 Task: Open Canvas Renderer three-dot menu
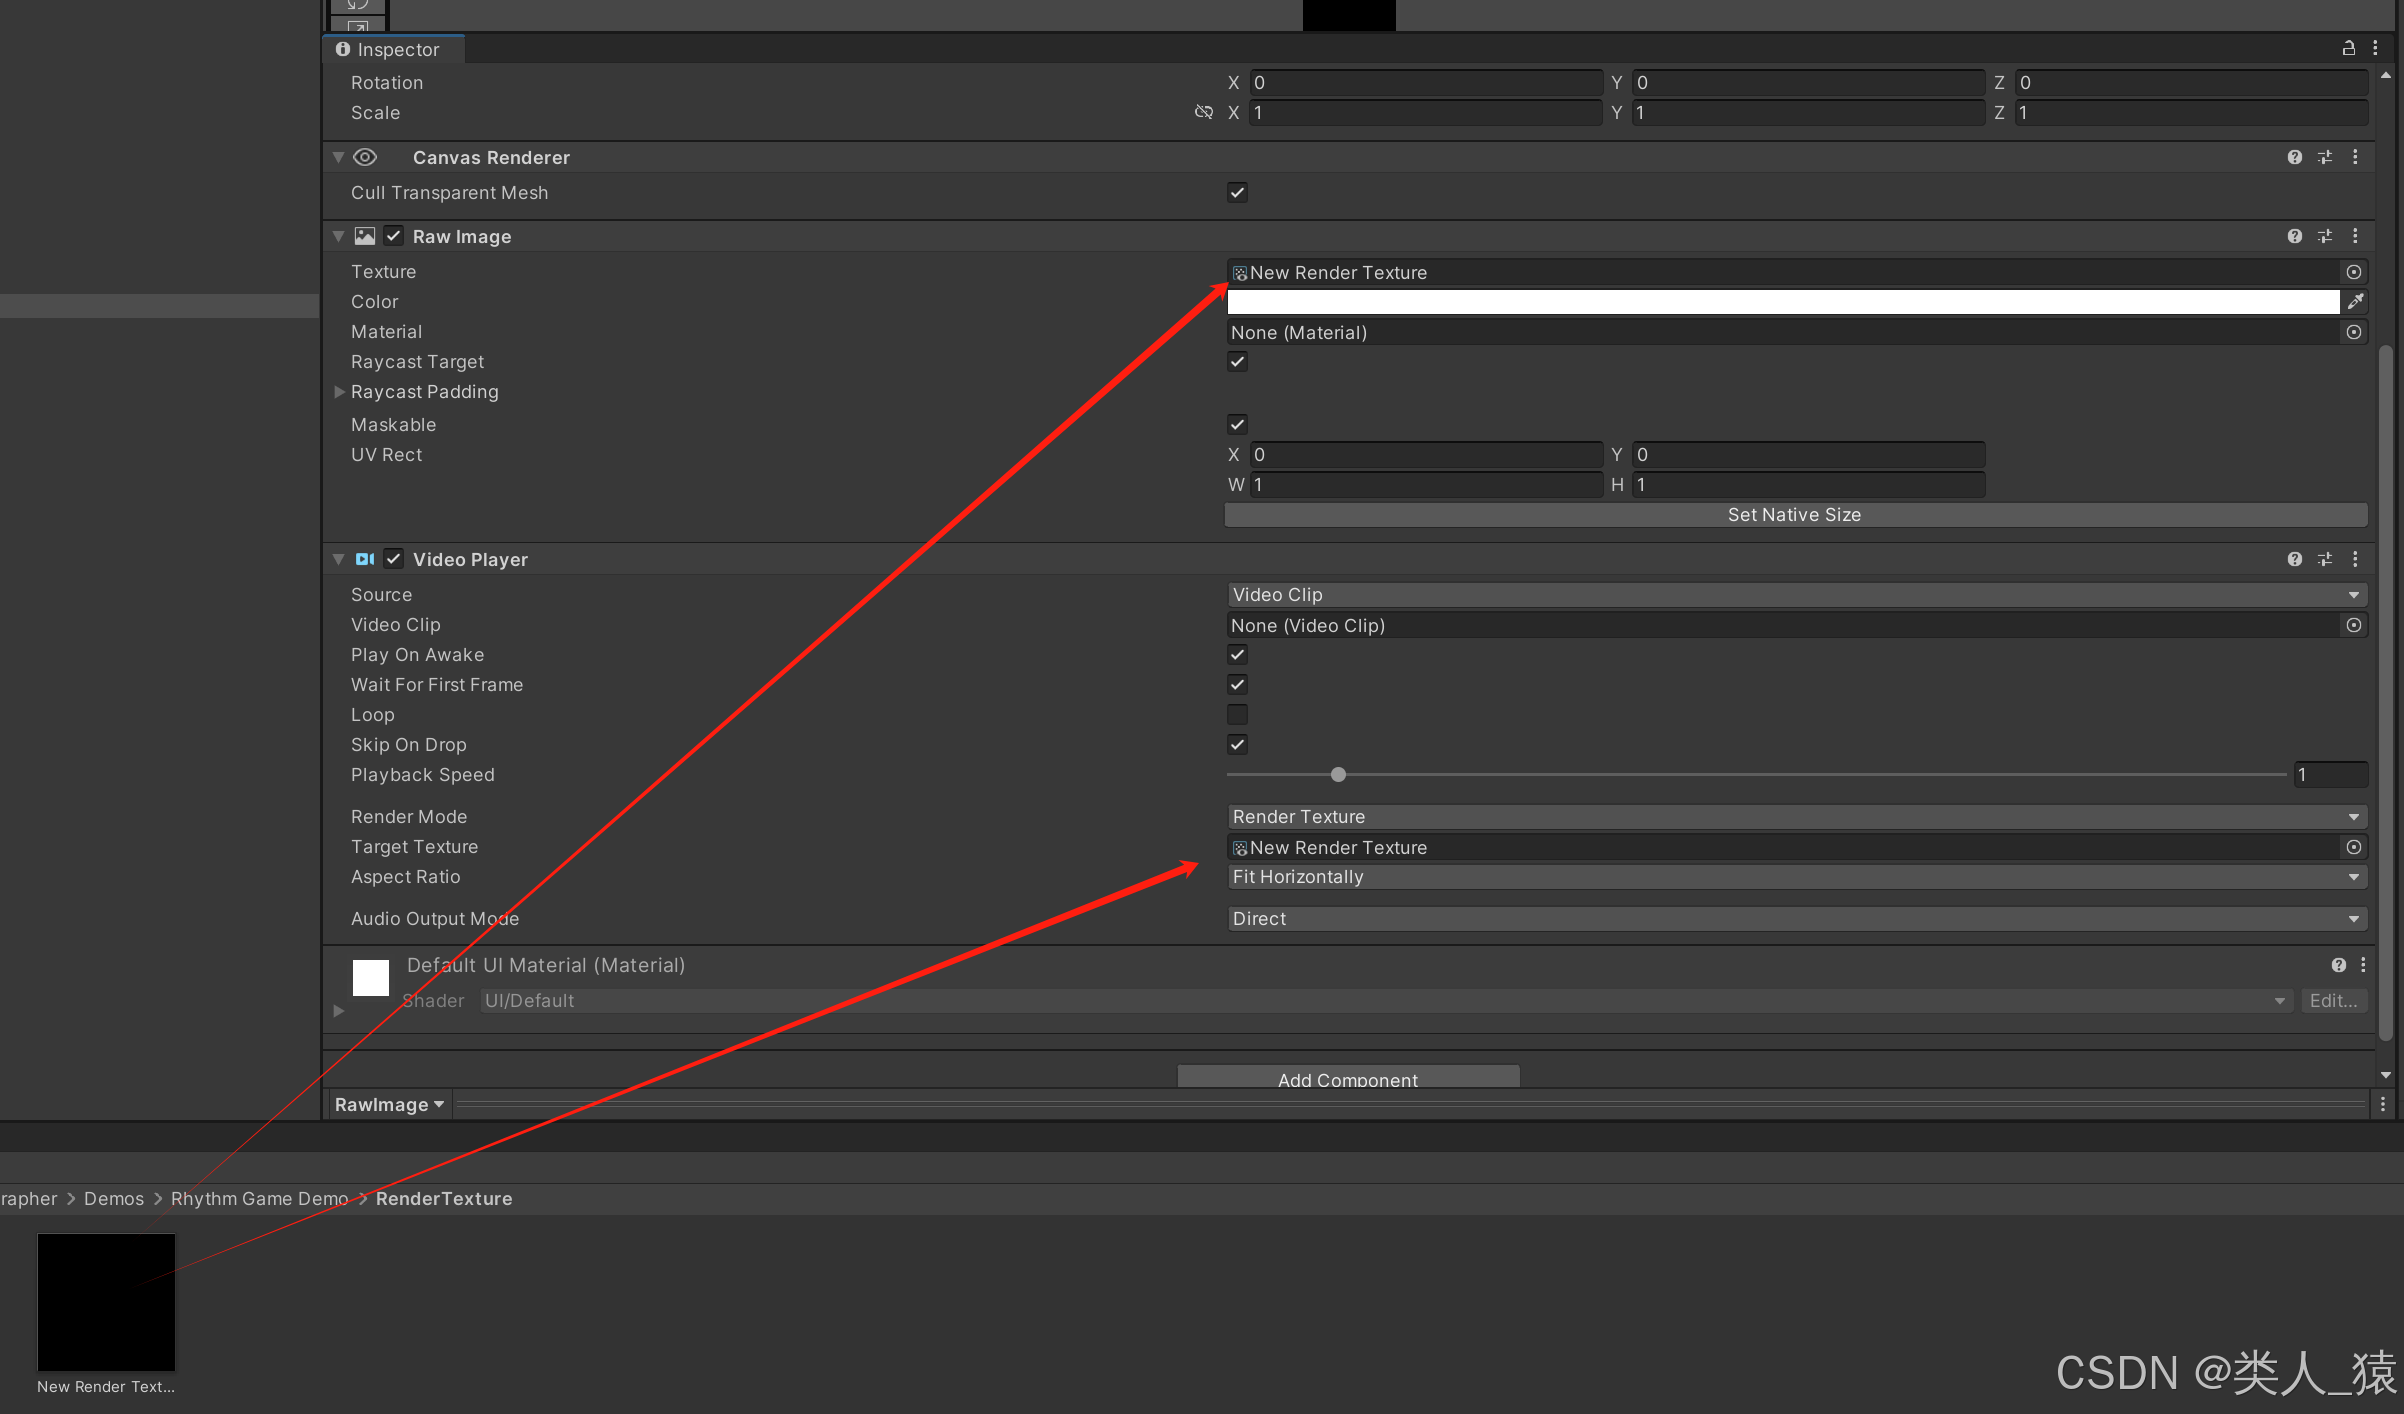click(2355, 157)
